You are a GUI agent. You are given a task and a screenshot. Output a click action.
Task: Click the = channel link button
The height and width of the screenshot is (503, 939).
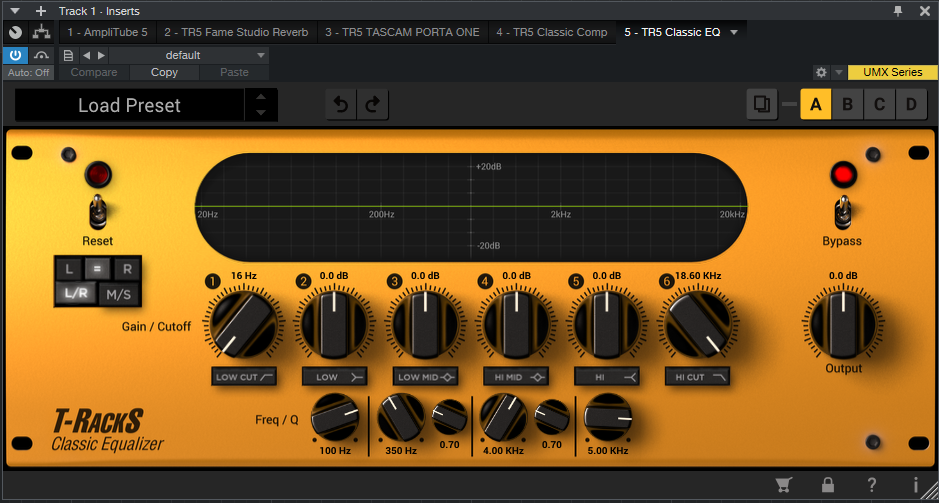[98, 269]
